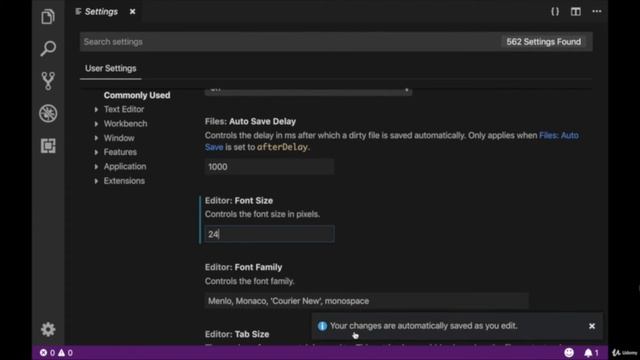Open settings JSON with braces icon
640x360 pixels.
point(555,11)
